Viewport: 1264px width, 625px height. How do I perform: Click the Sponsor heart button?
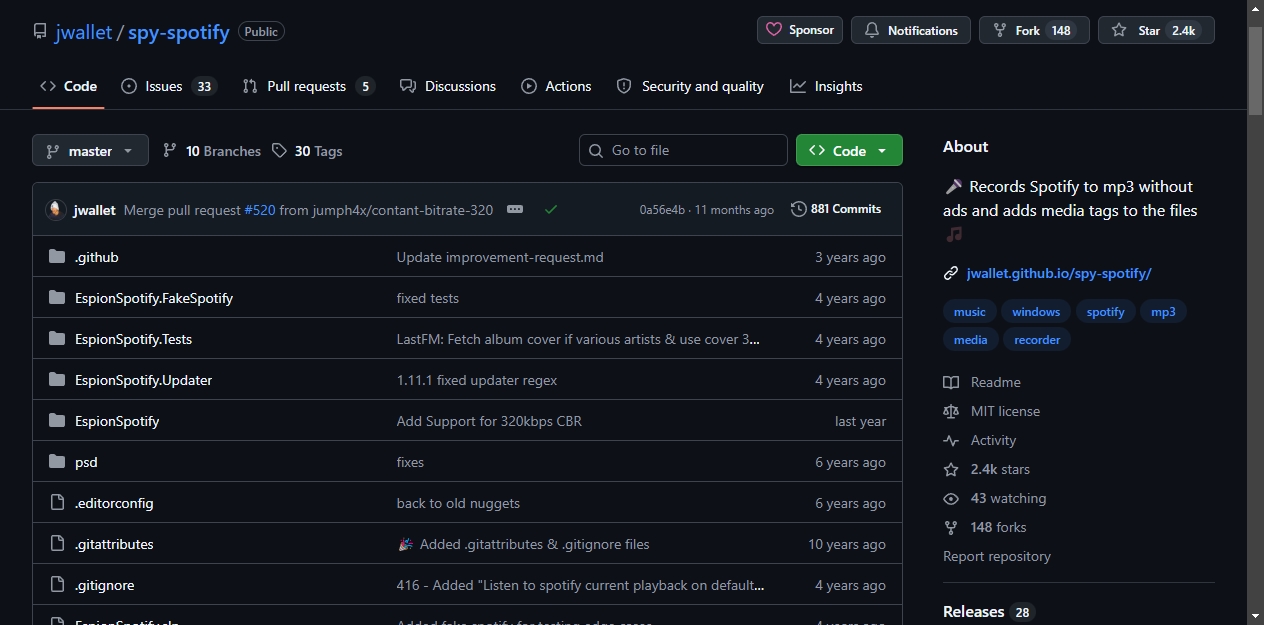pos(800,30)
